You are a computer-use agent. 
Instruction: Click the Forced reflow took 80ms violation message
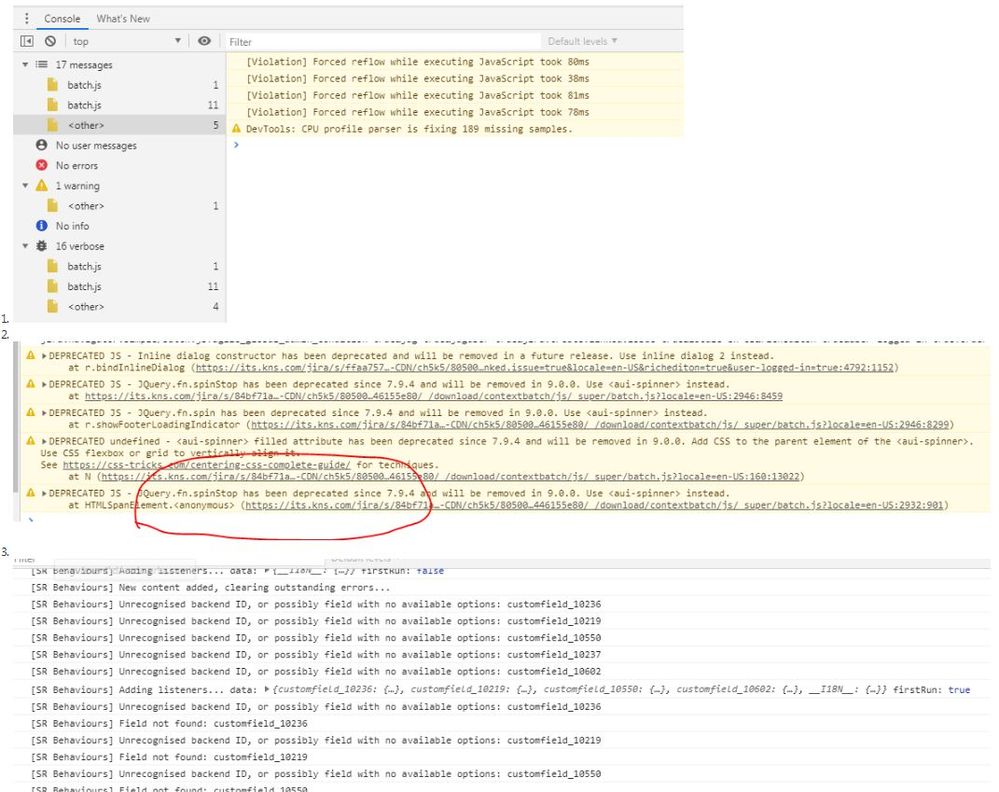click(417, 62)
